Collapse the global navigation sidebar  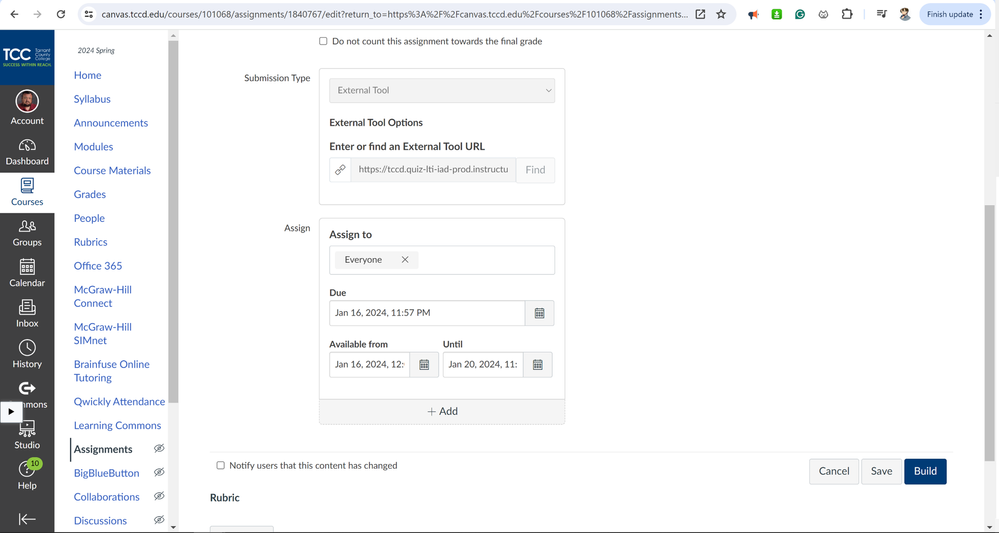pyautogui.click(x=27, y=518)
